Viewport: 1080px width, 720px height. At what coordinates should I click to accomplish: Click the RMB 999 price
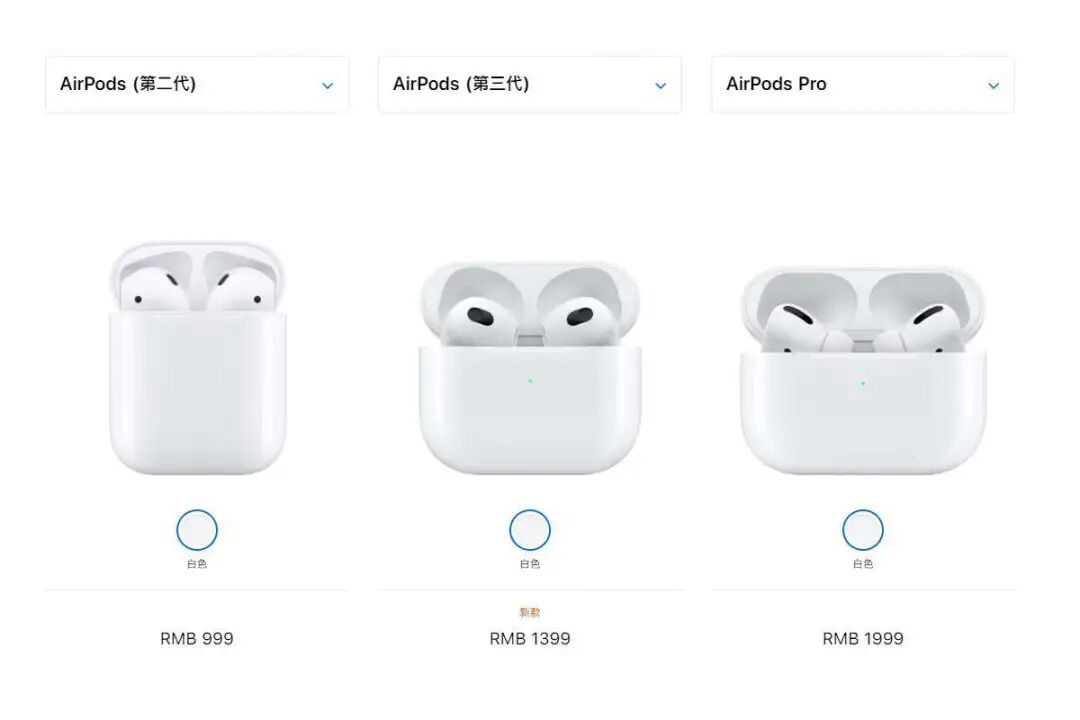tap(197, 639)
